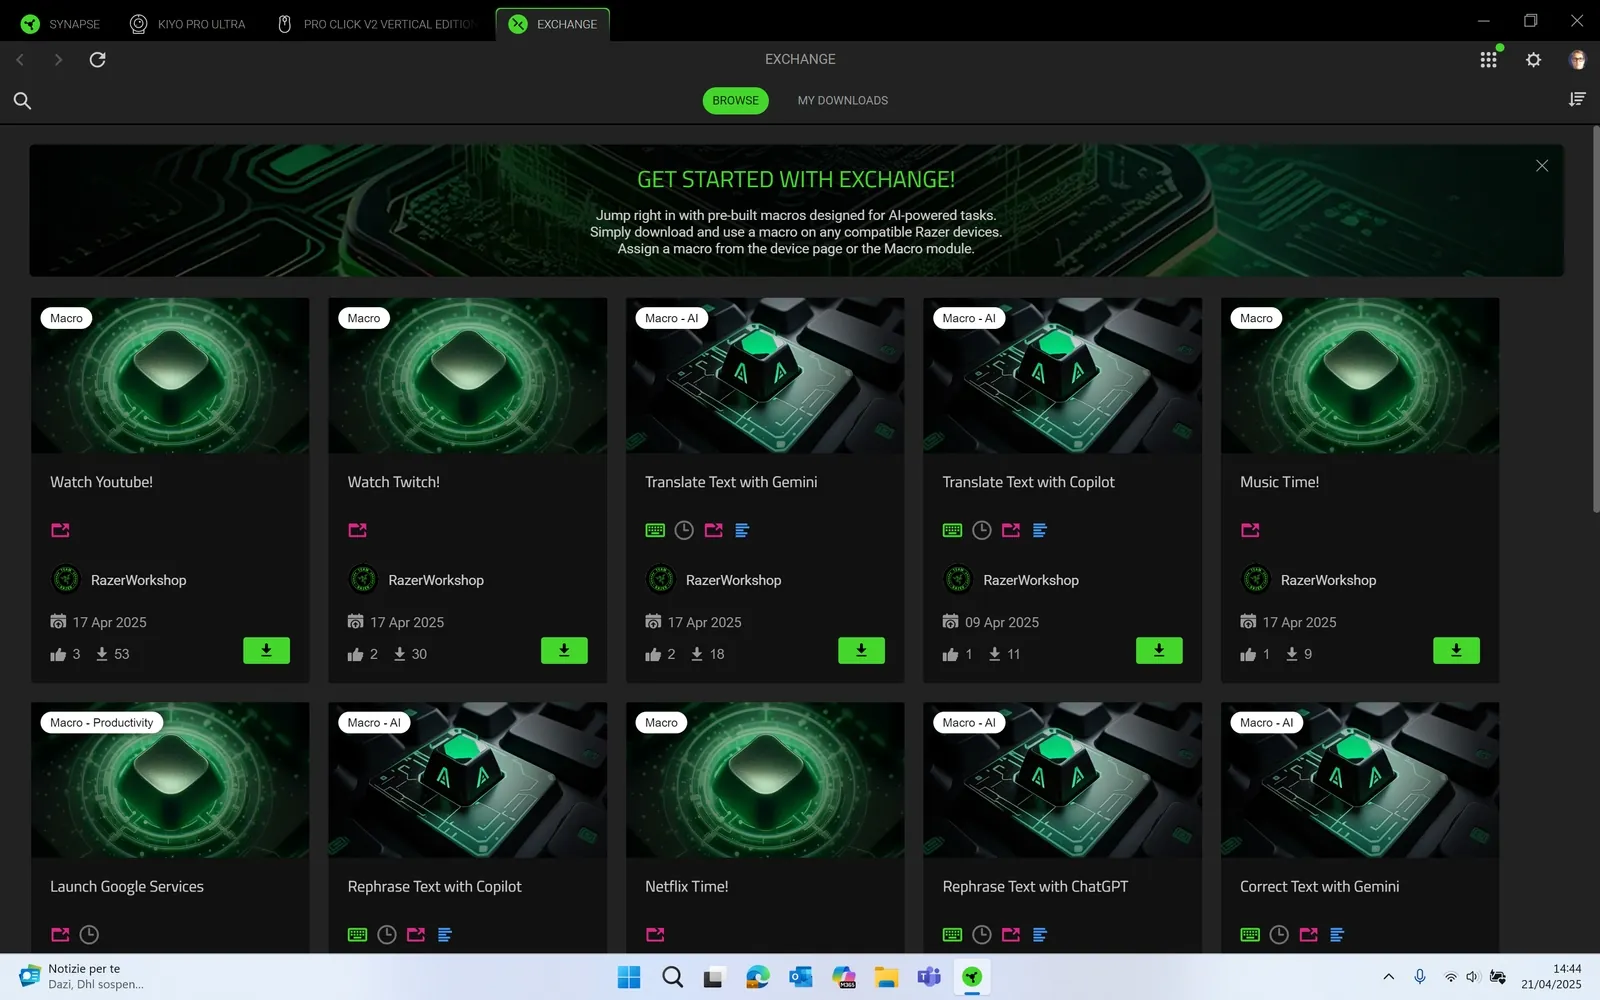The image size is (1600, 1000).
Task: Open your profile picture menu
Action: click(x=1576, y=59)
